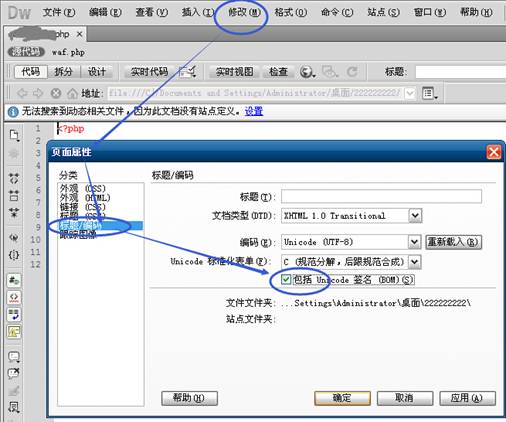506x422 pixels.
Task: Click the refresh icon in document toolbar
Action: point(352,72)
